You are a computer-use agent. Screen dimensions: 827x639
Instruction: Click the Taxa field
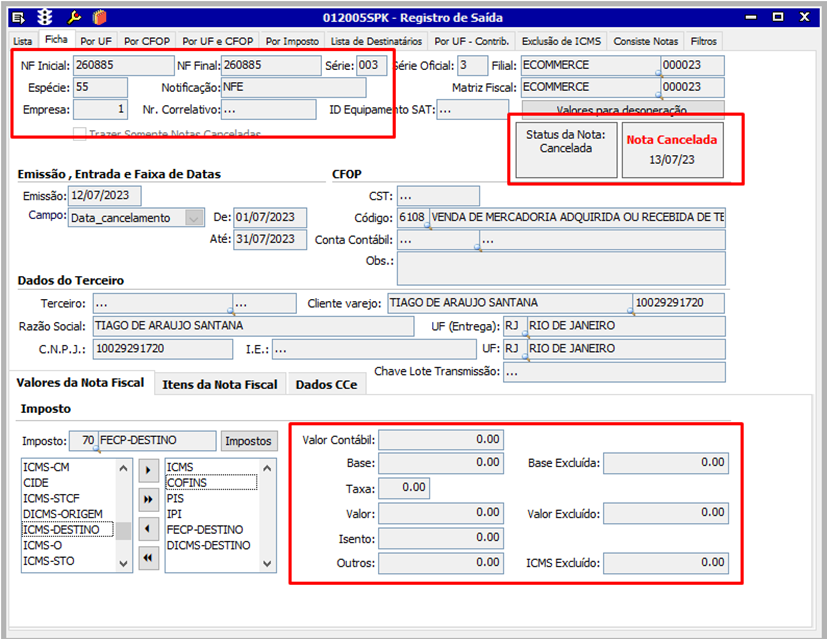404,488
